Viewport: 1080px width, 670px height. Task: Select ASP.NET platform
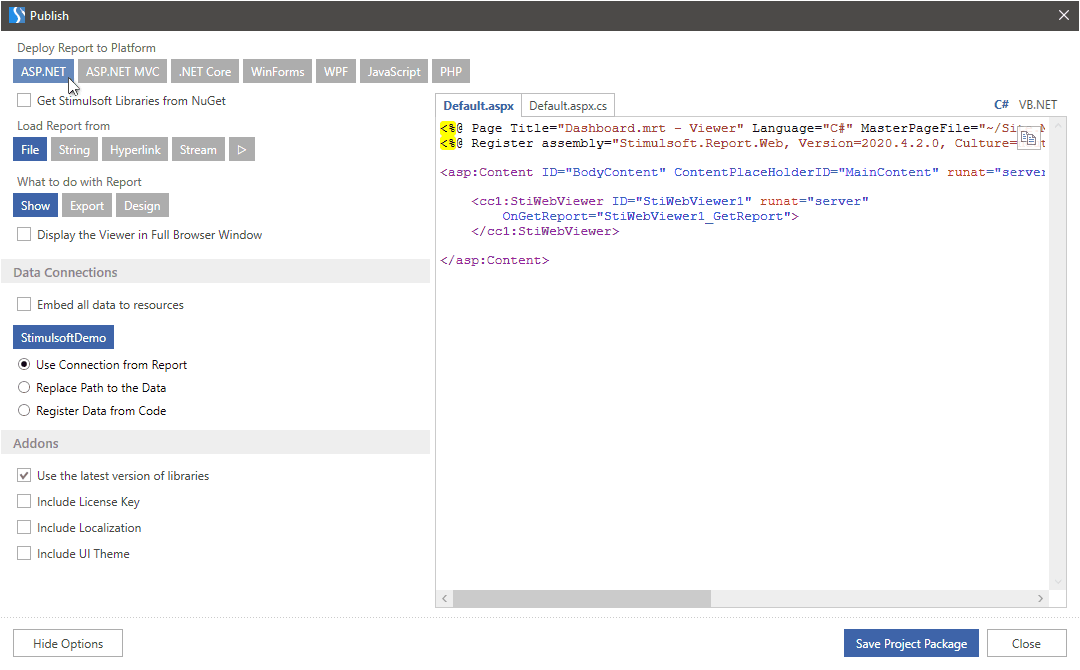point(43,72)
